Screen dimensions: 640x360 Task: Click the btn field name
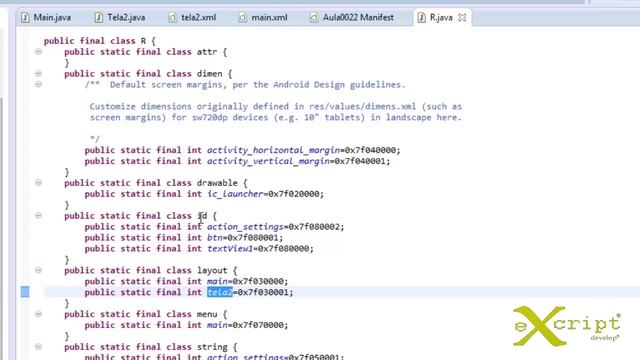pos(215,238)
